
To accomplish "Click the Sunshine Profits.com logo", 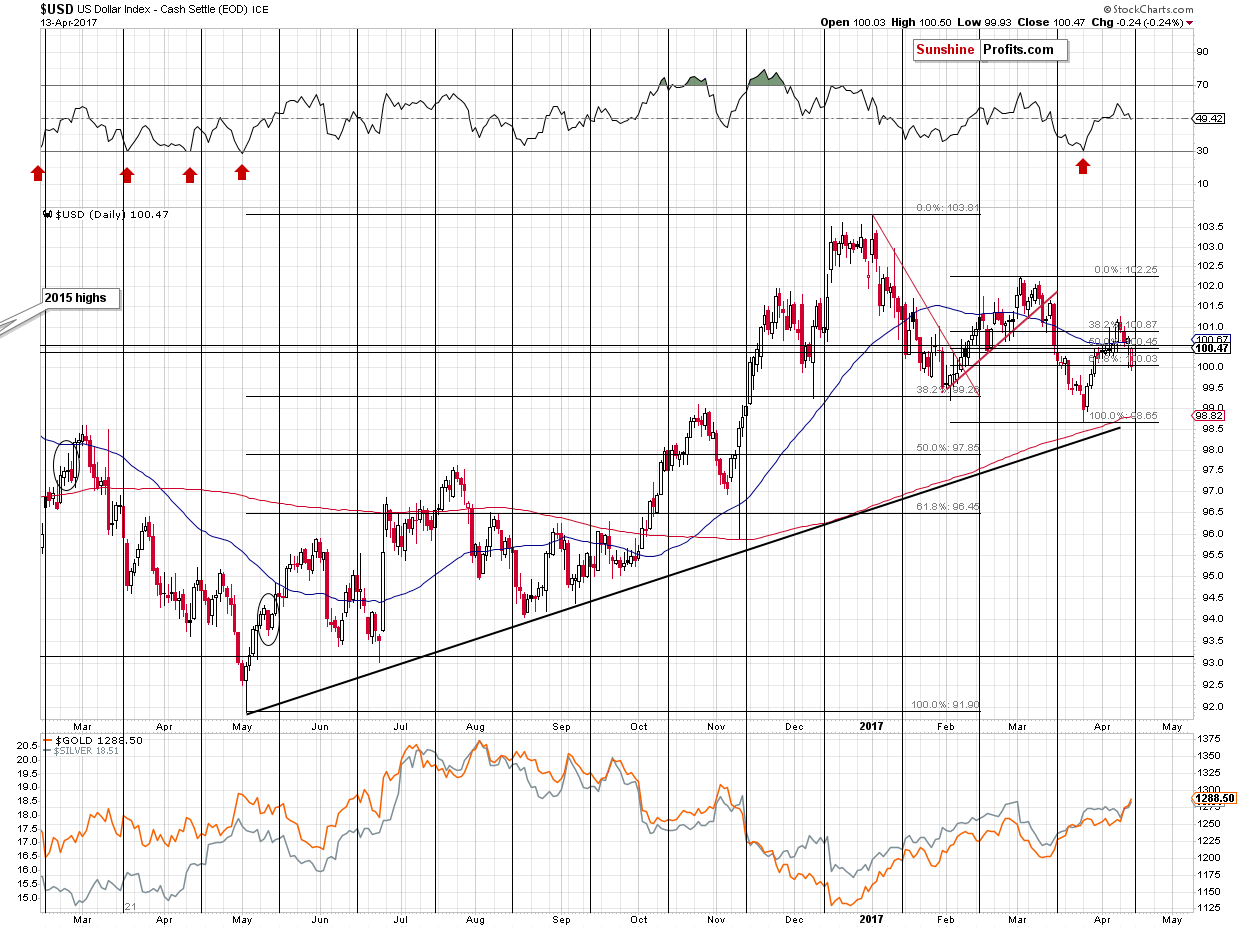I will [991, 50].
